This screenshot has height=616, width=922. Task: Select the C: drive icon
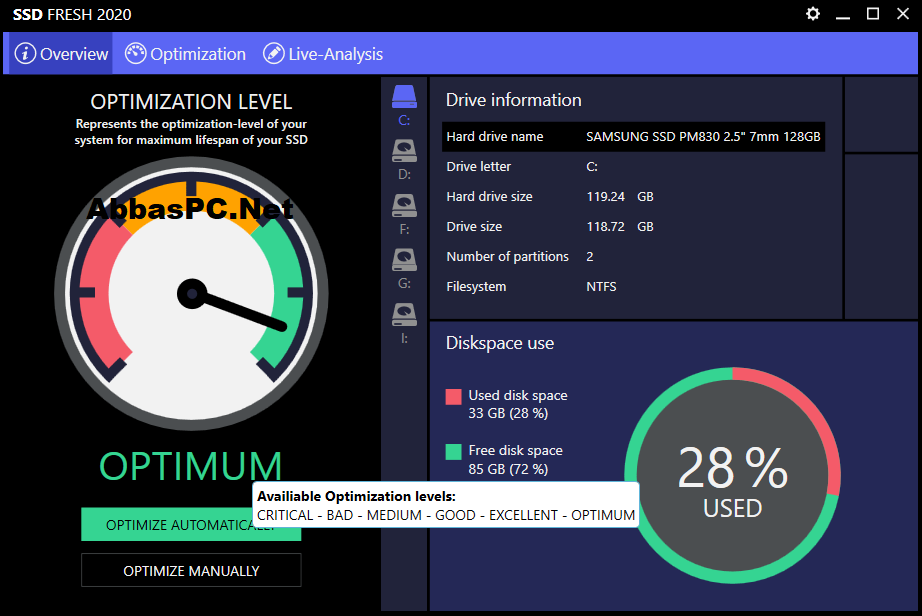pyautogui.click(x=405, y=97)
